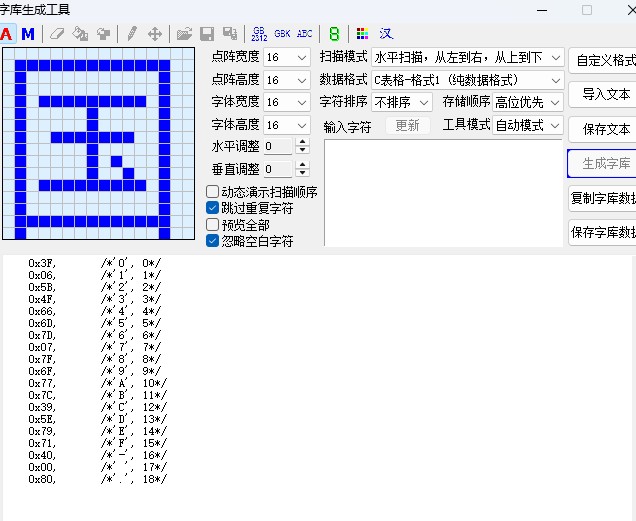The image size is (636, 521).
Task: Click the paint roller clear tool icon
Action: 103,34
